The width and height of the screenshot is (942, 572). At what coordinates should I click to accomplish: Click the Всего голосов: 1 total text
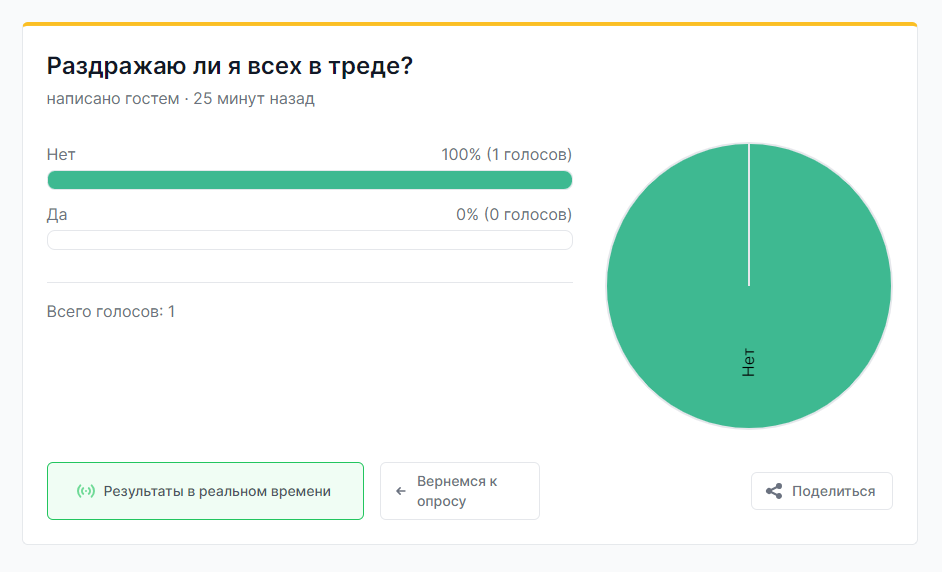pos(111,311)
